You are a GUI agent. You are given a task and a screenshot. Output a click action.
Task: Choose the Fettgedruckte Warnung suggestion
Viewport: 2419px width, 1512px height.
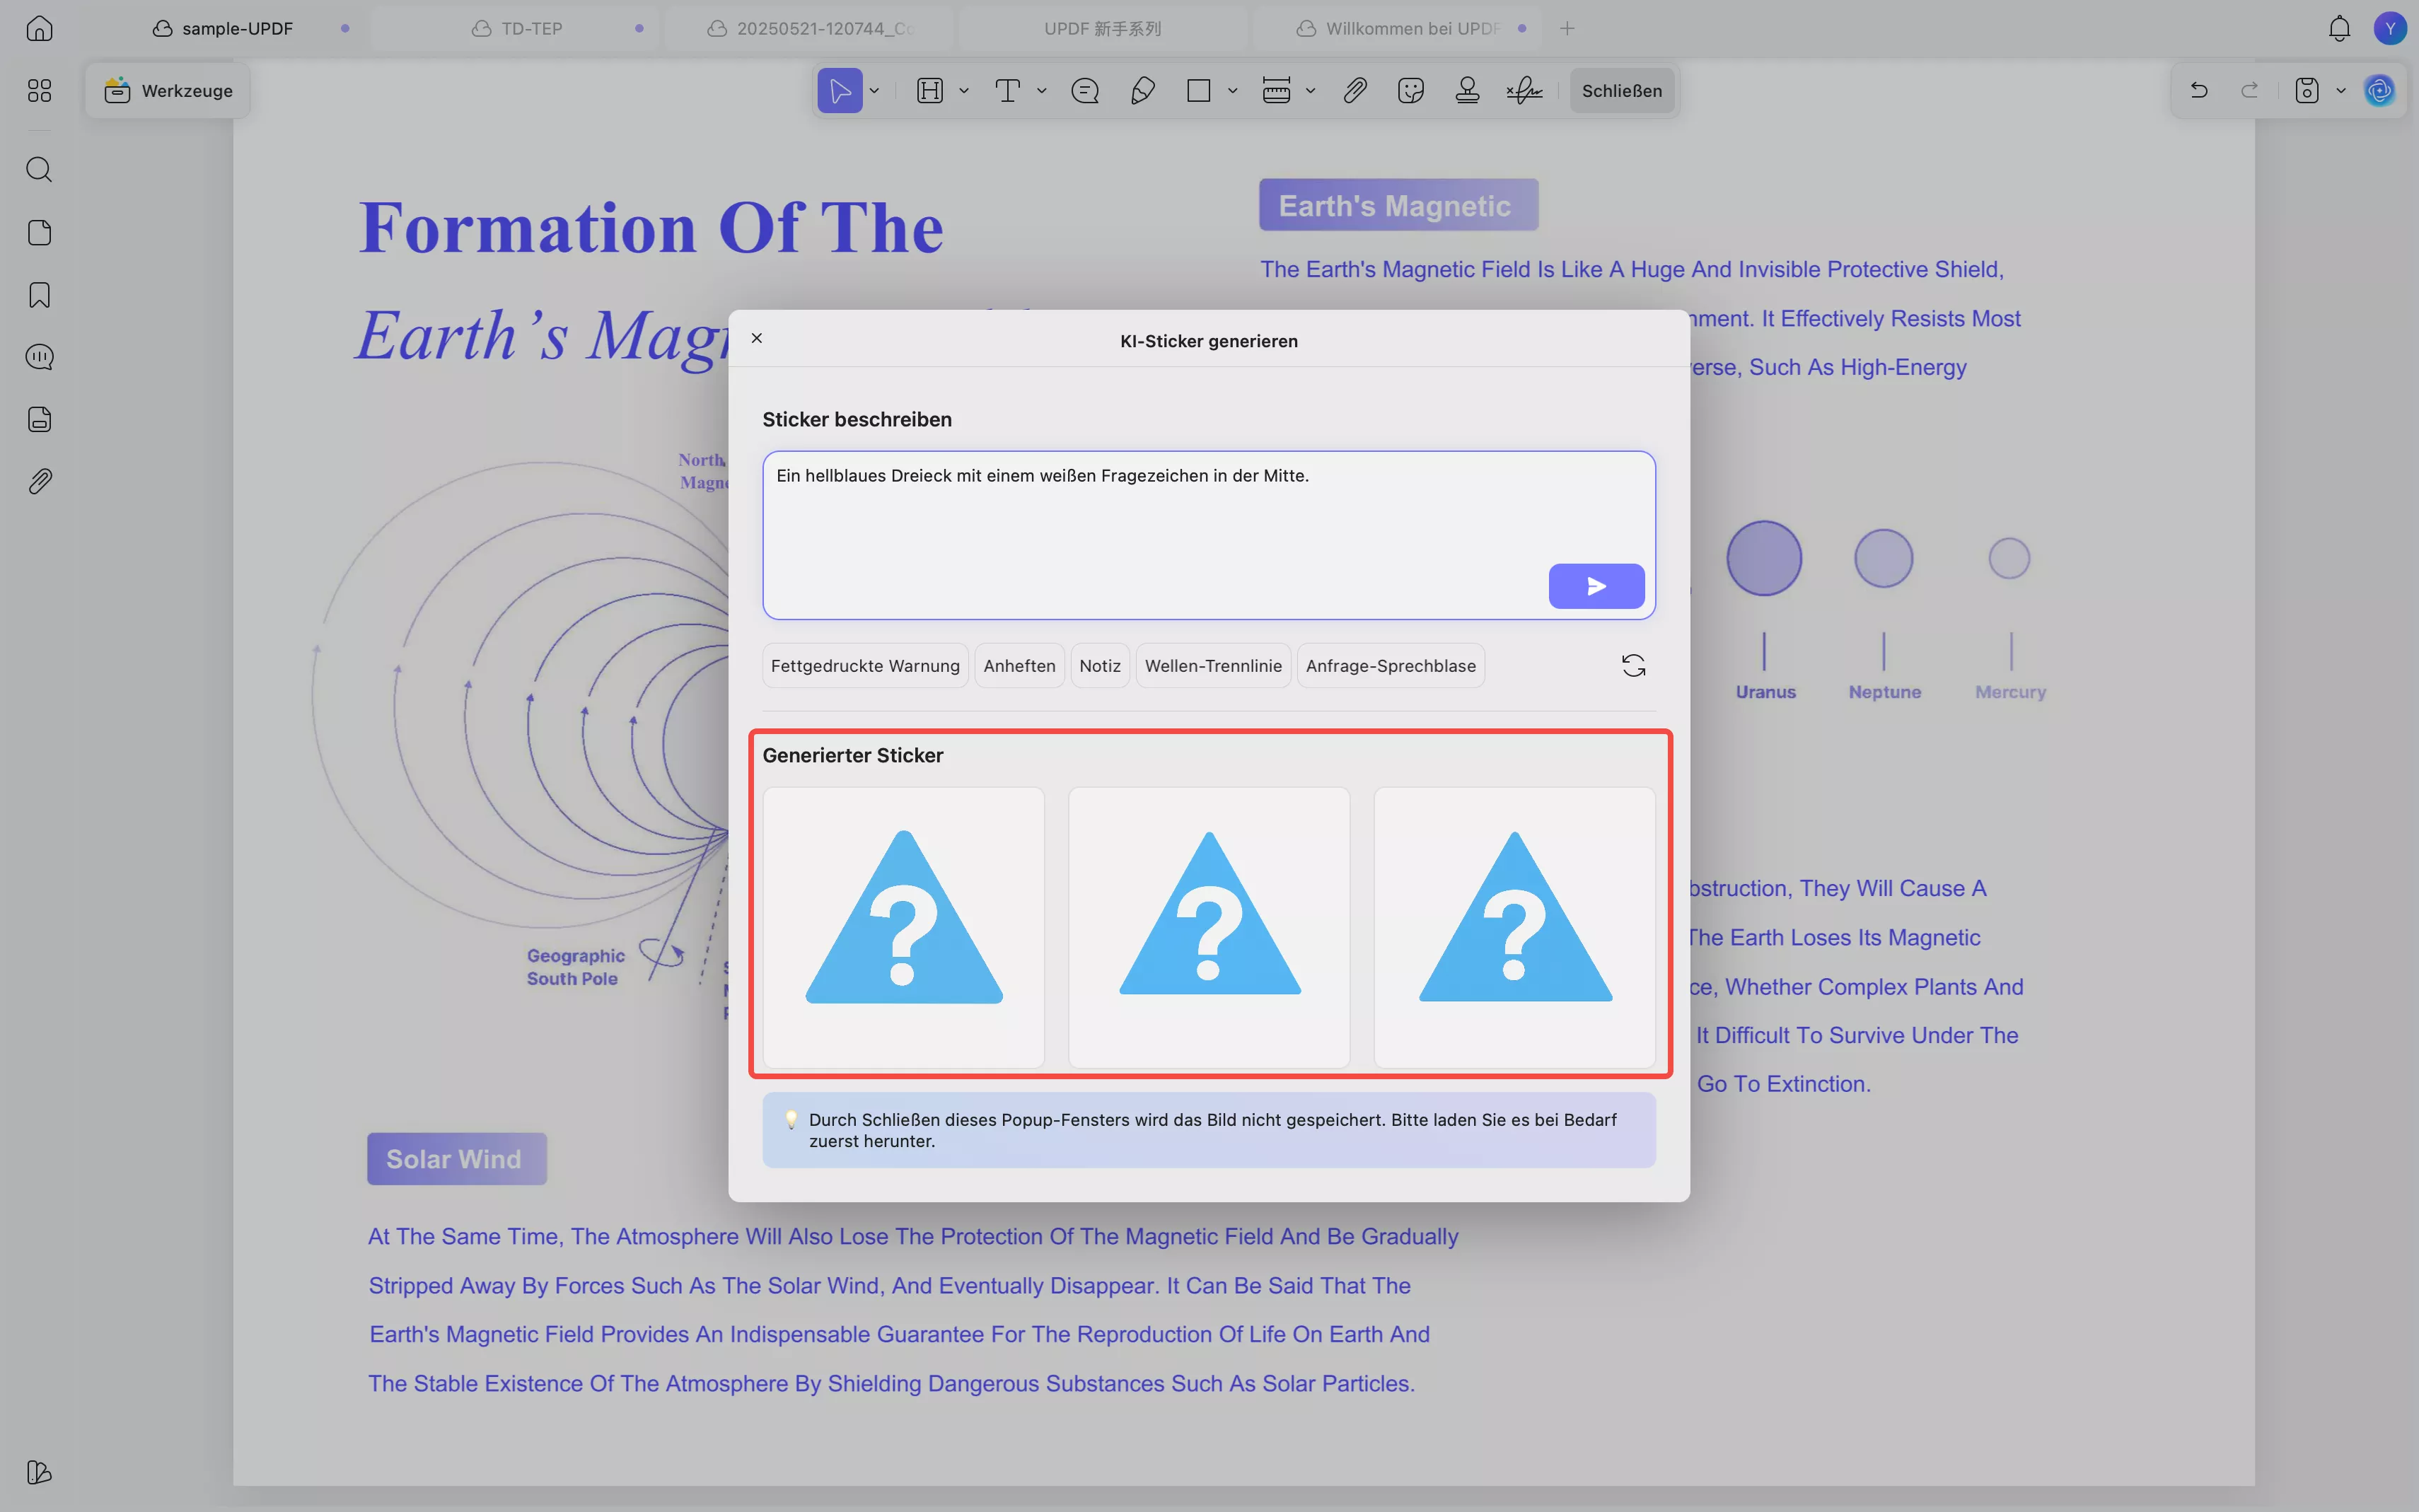pos(864,666)
